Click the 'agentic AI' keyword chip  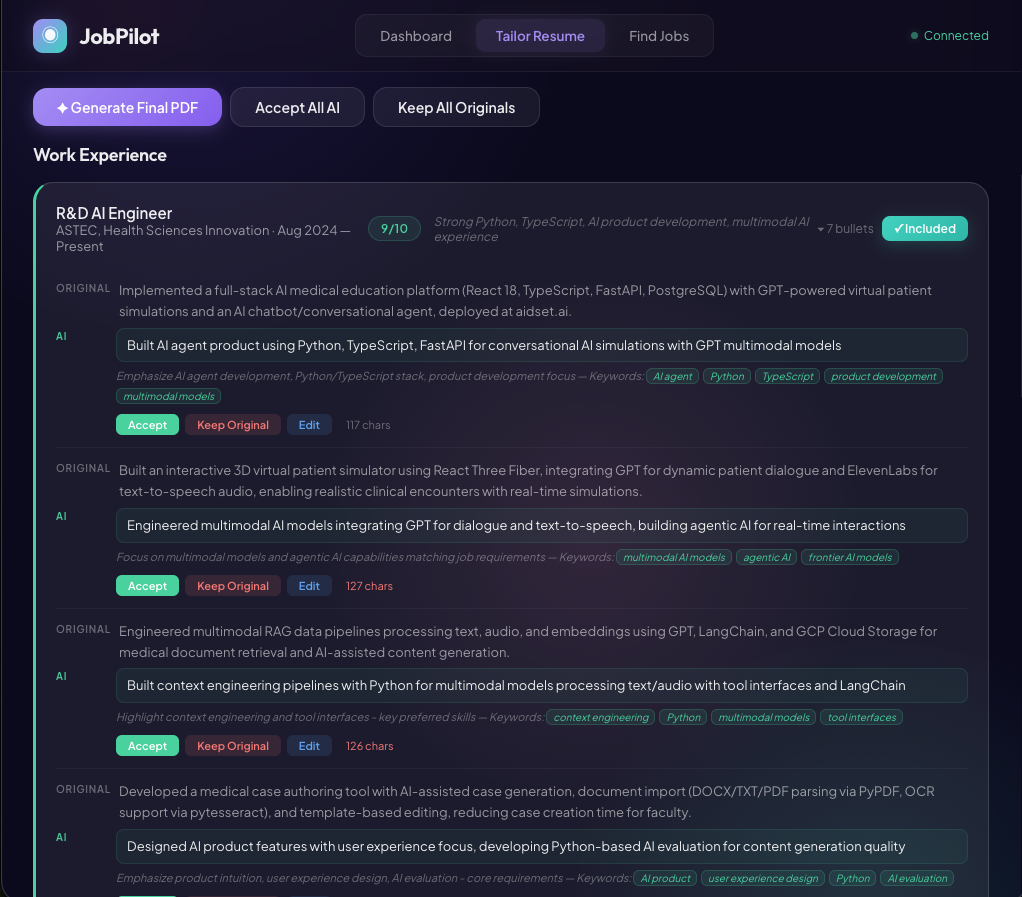[x=766, y=557]
